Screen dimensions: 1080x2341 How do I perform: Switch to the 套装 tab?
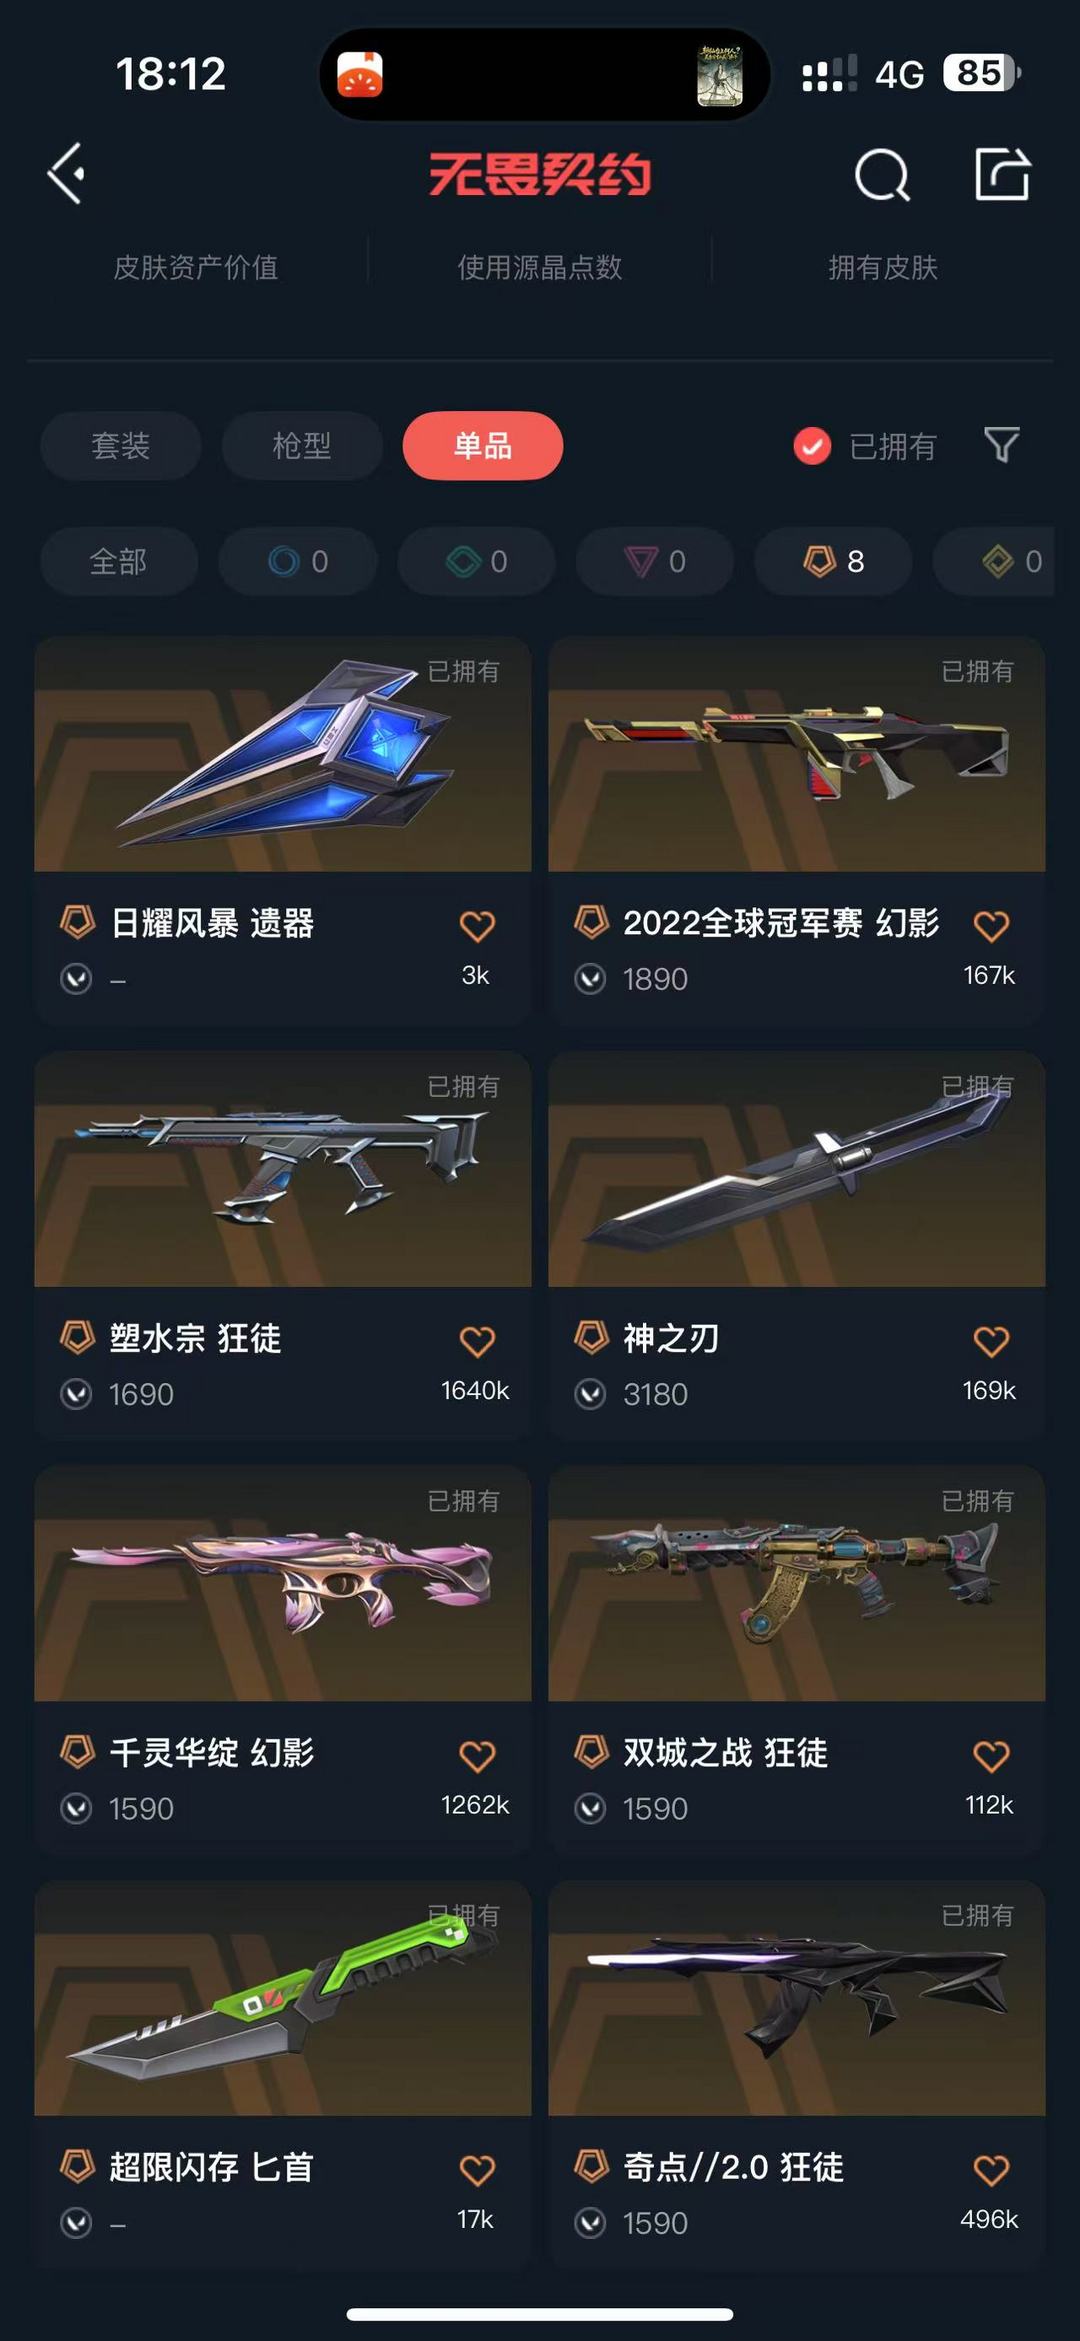click(121, 445)
